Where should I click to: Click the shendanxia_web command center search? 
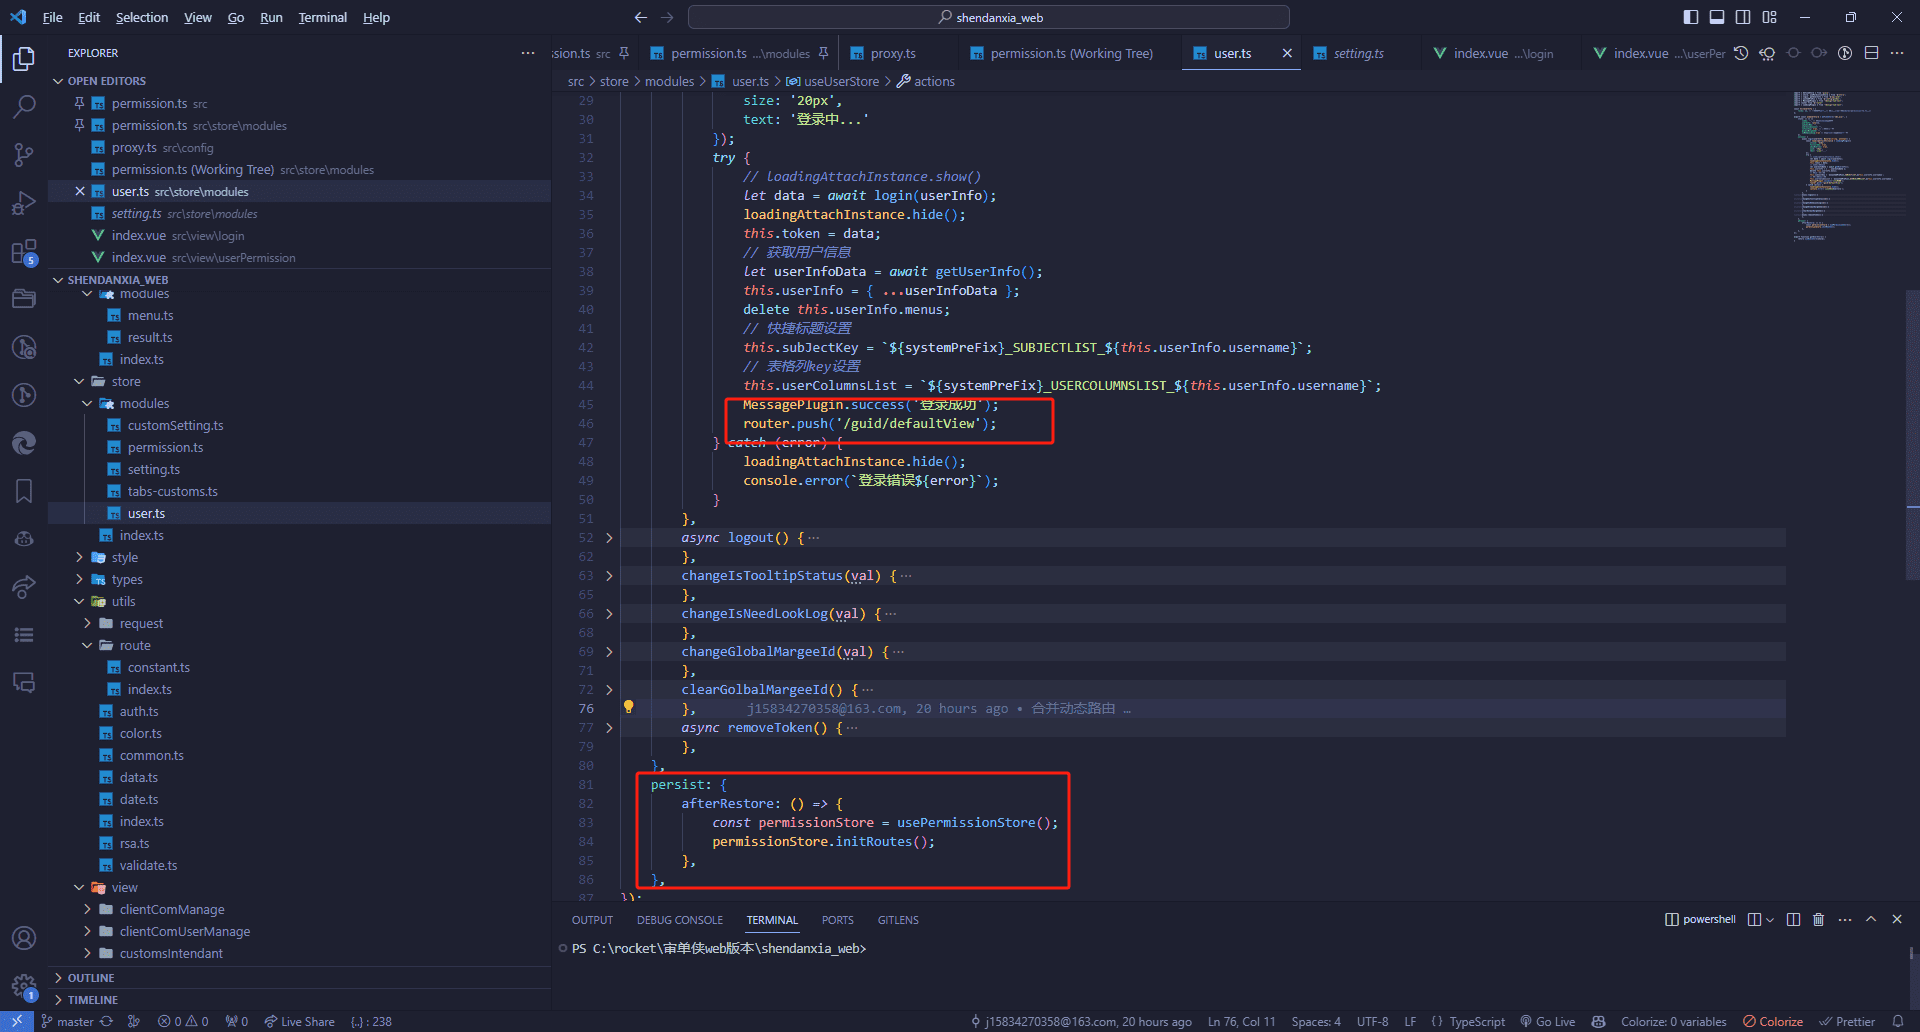[988, 17]
